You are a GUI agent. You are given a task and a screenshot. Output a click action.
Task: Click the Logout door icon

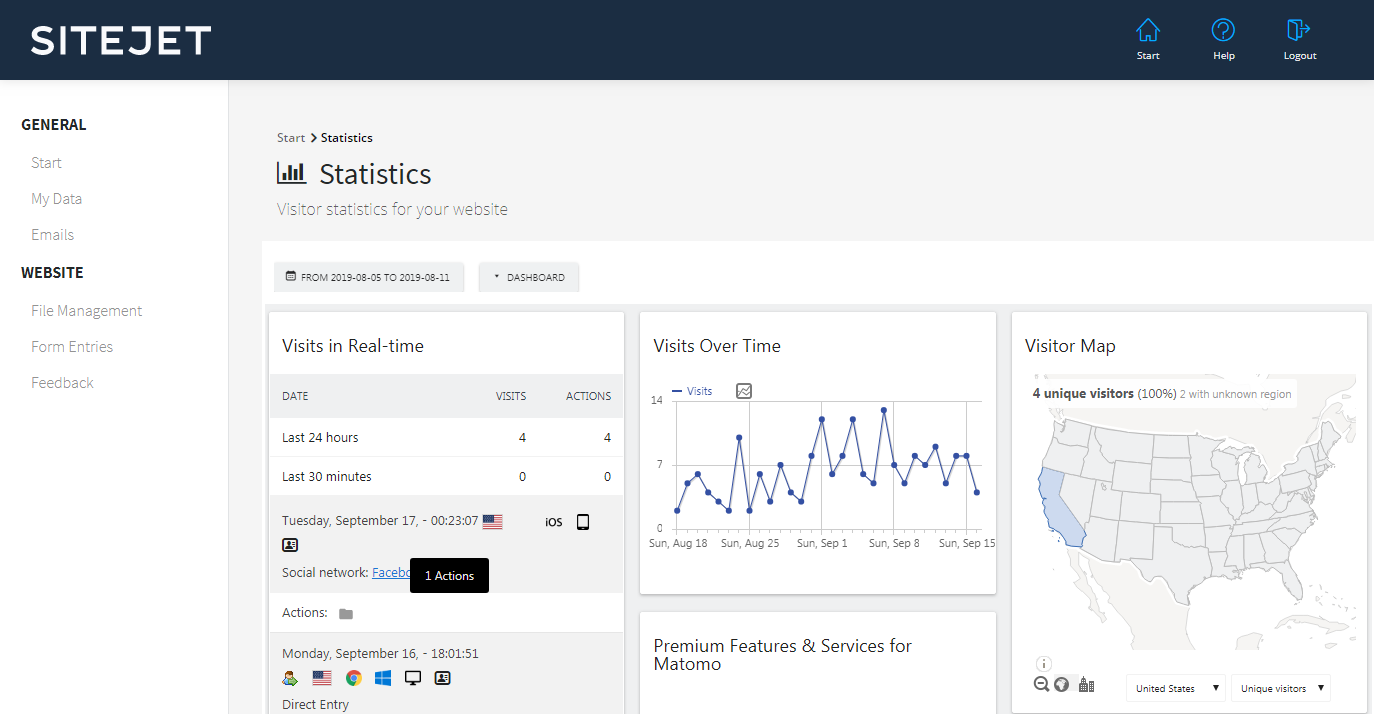(1299, 31)
